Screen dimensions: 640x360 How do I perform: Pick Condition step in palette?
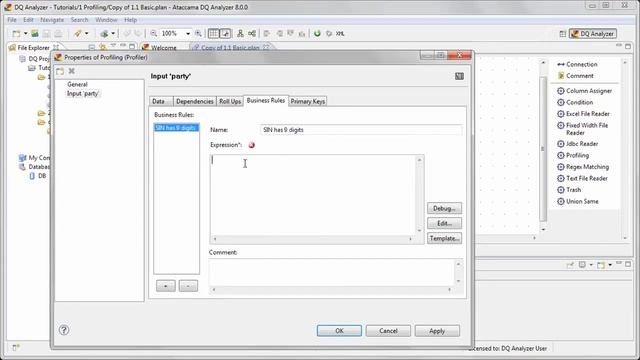[x=575, y=102]
